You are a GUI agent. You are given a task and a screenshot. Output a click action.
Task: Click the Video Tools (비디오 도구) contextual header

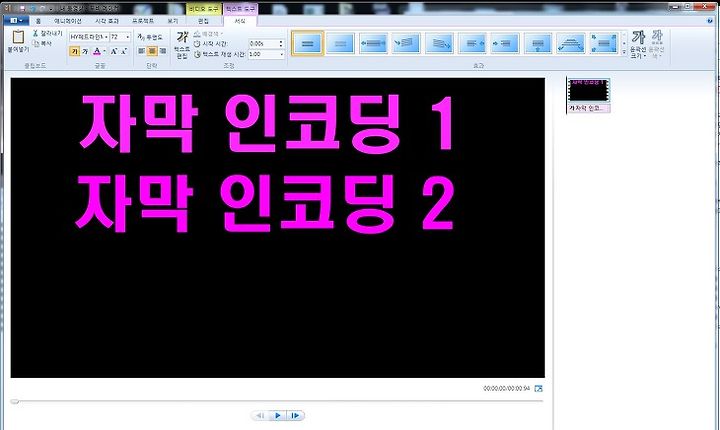click(204, 9)
